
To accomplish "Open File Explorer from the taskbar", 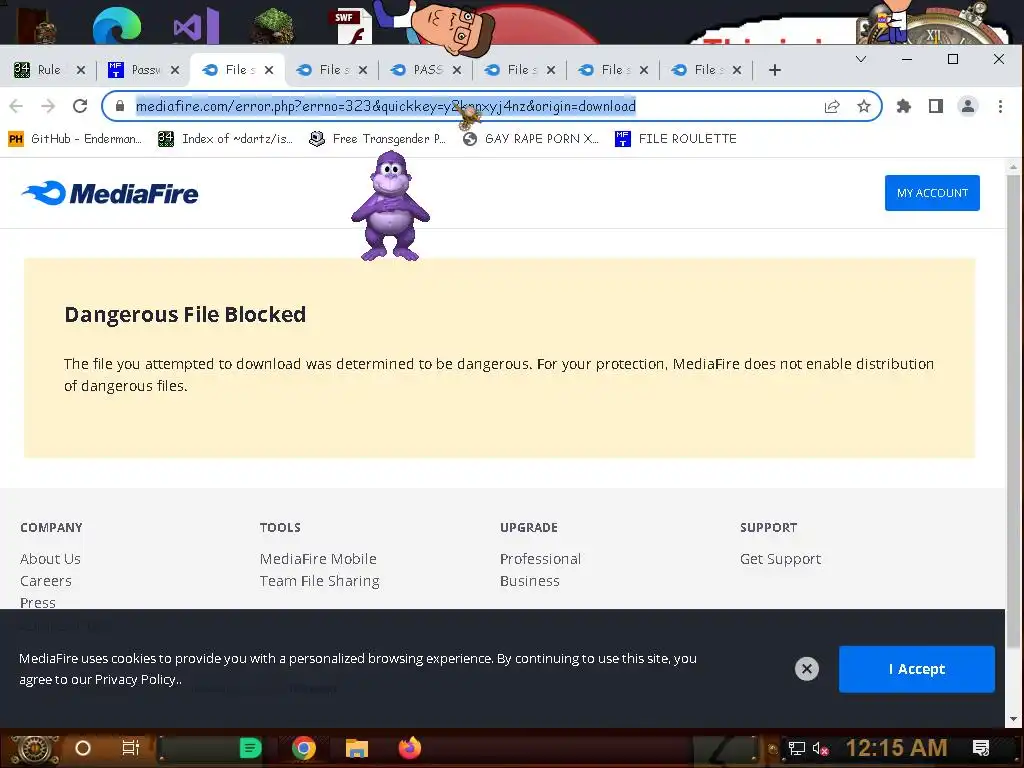I will coord(357,748).
